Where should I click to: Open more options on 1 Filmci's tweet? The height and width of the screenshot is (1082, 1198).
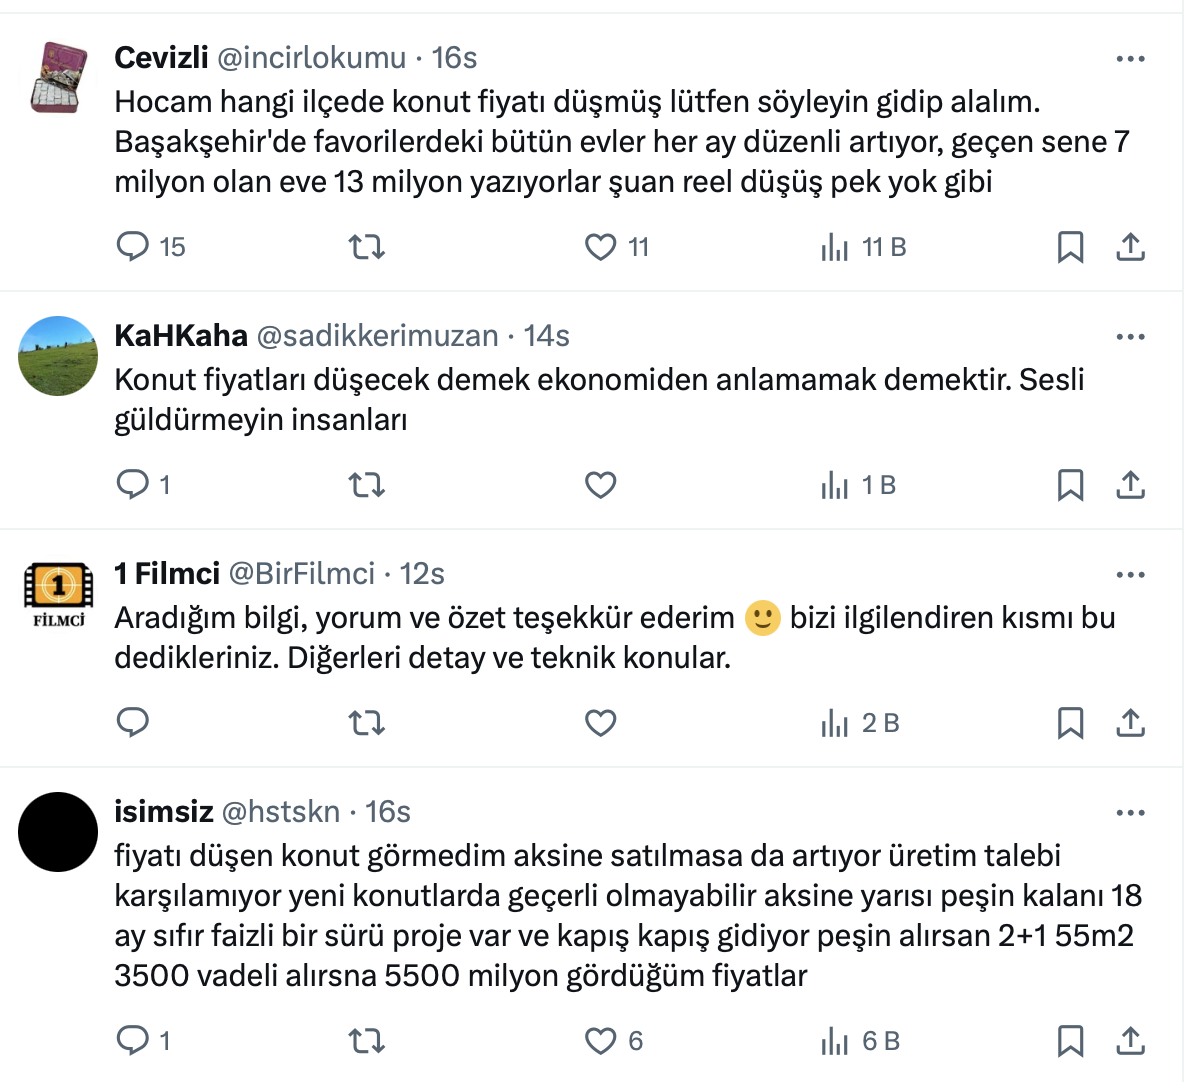click(x=1130, y=575)
